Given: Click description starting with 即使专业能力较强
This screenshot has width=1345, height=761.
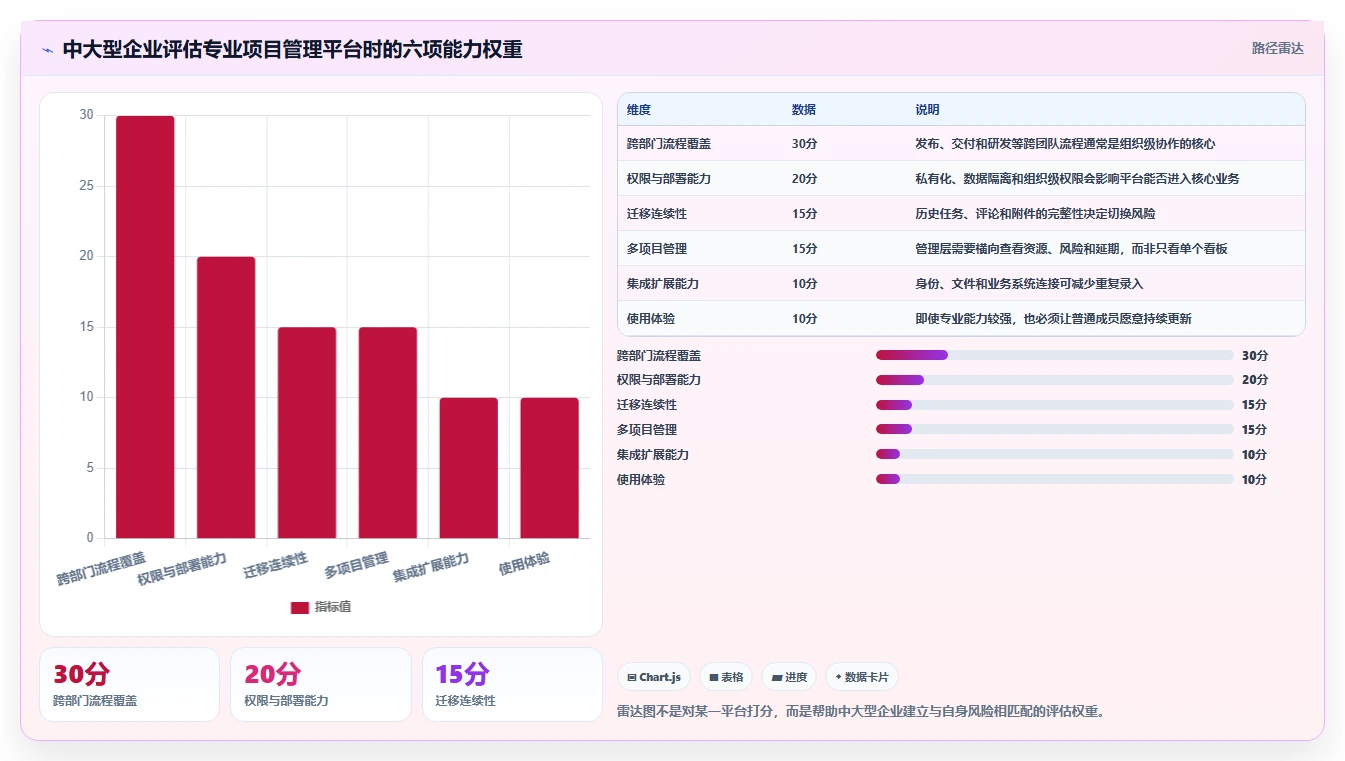Looking at the screenshot, I should tap(1053, 319).
